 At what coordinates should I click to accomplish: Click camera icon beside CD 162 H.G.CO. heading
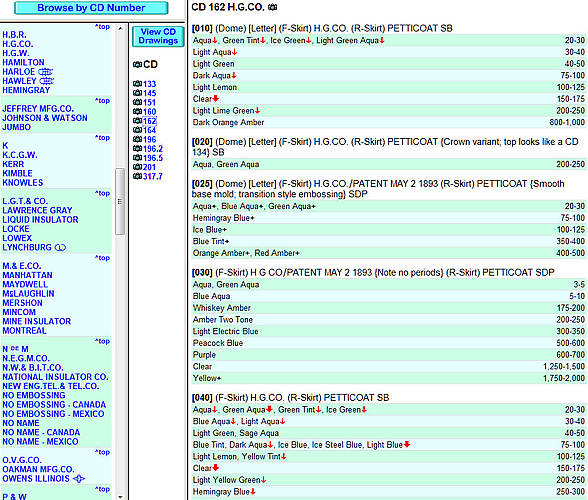[x=273, y=7]
